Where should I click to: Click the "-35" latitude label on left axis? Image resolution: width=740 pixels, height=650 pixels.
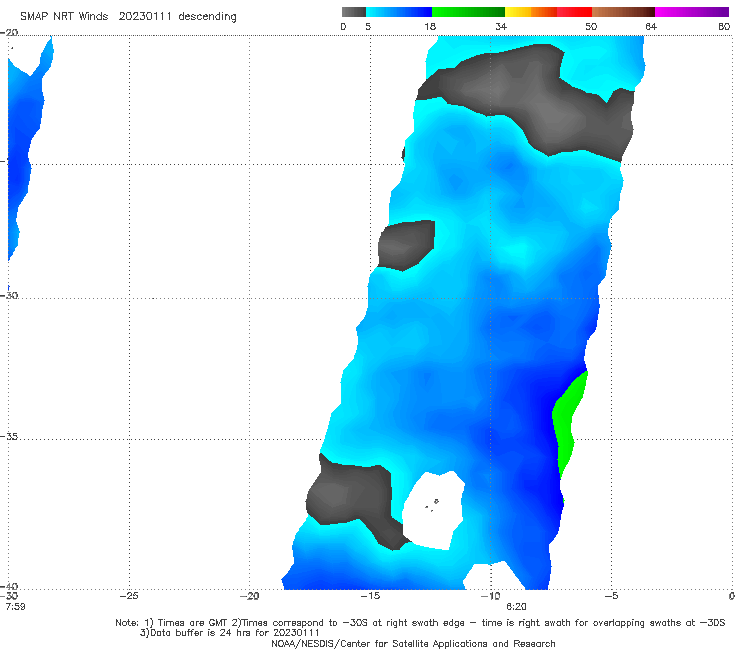9,436
